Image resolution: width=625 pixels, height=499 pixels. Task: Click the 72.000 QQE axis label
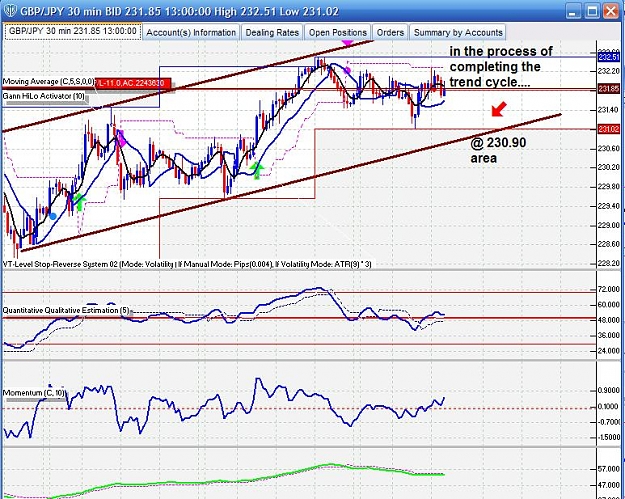610,289
